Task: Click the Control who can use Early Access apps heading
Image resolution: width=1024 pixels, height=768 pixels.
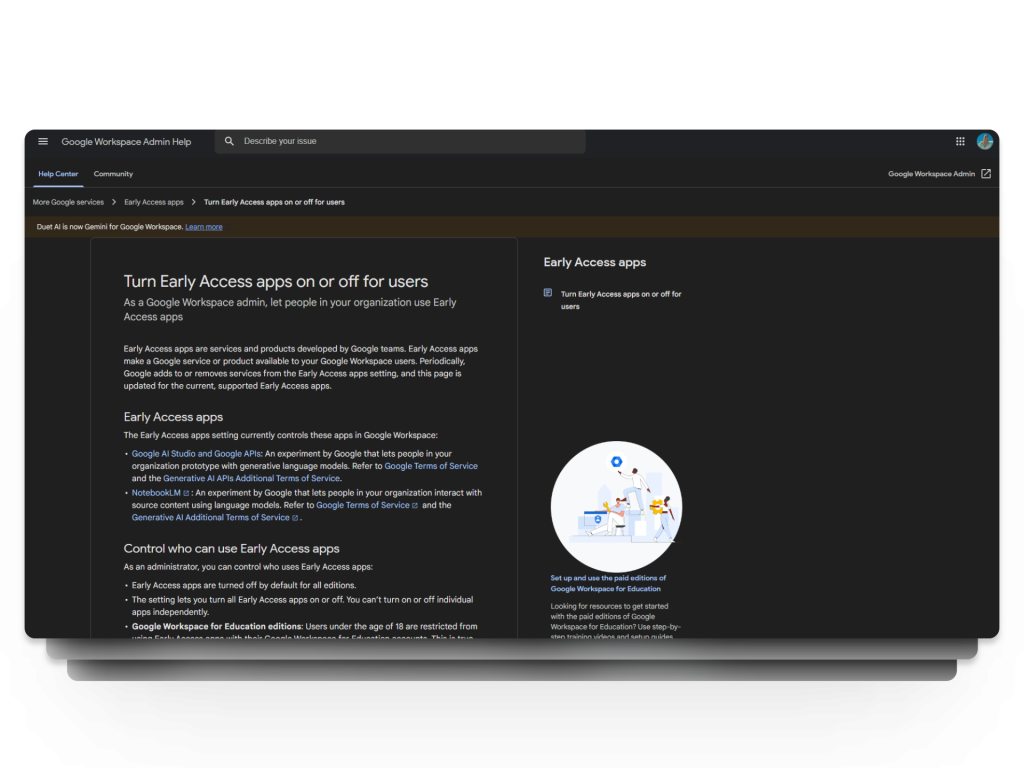Action: [231, 549]
